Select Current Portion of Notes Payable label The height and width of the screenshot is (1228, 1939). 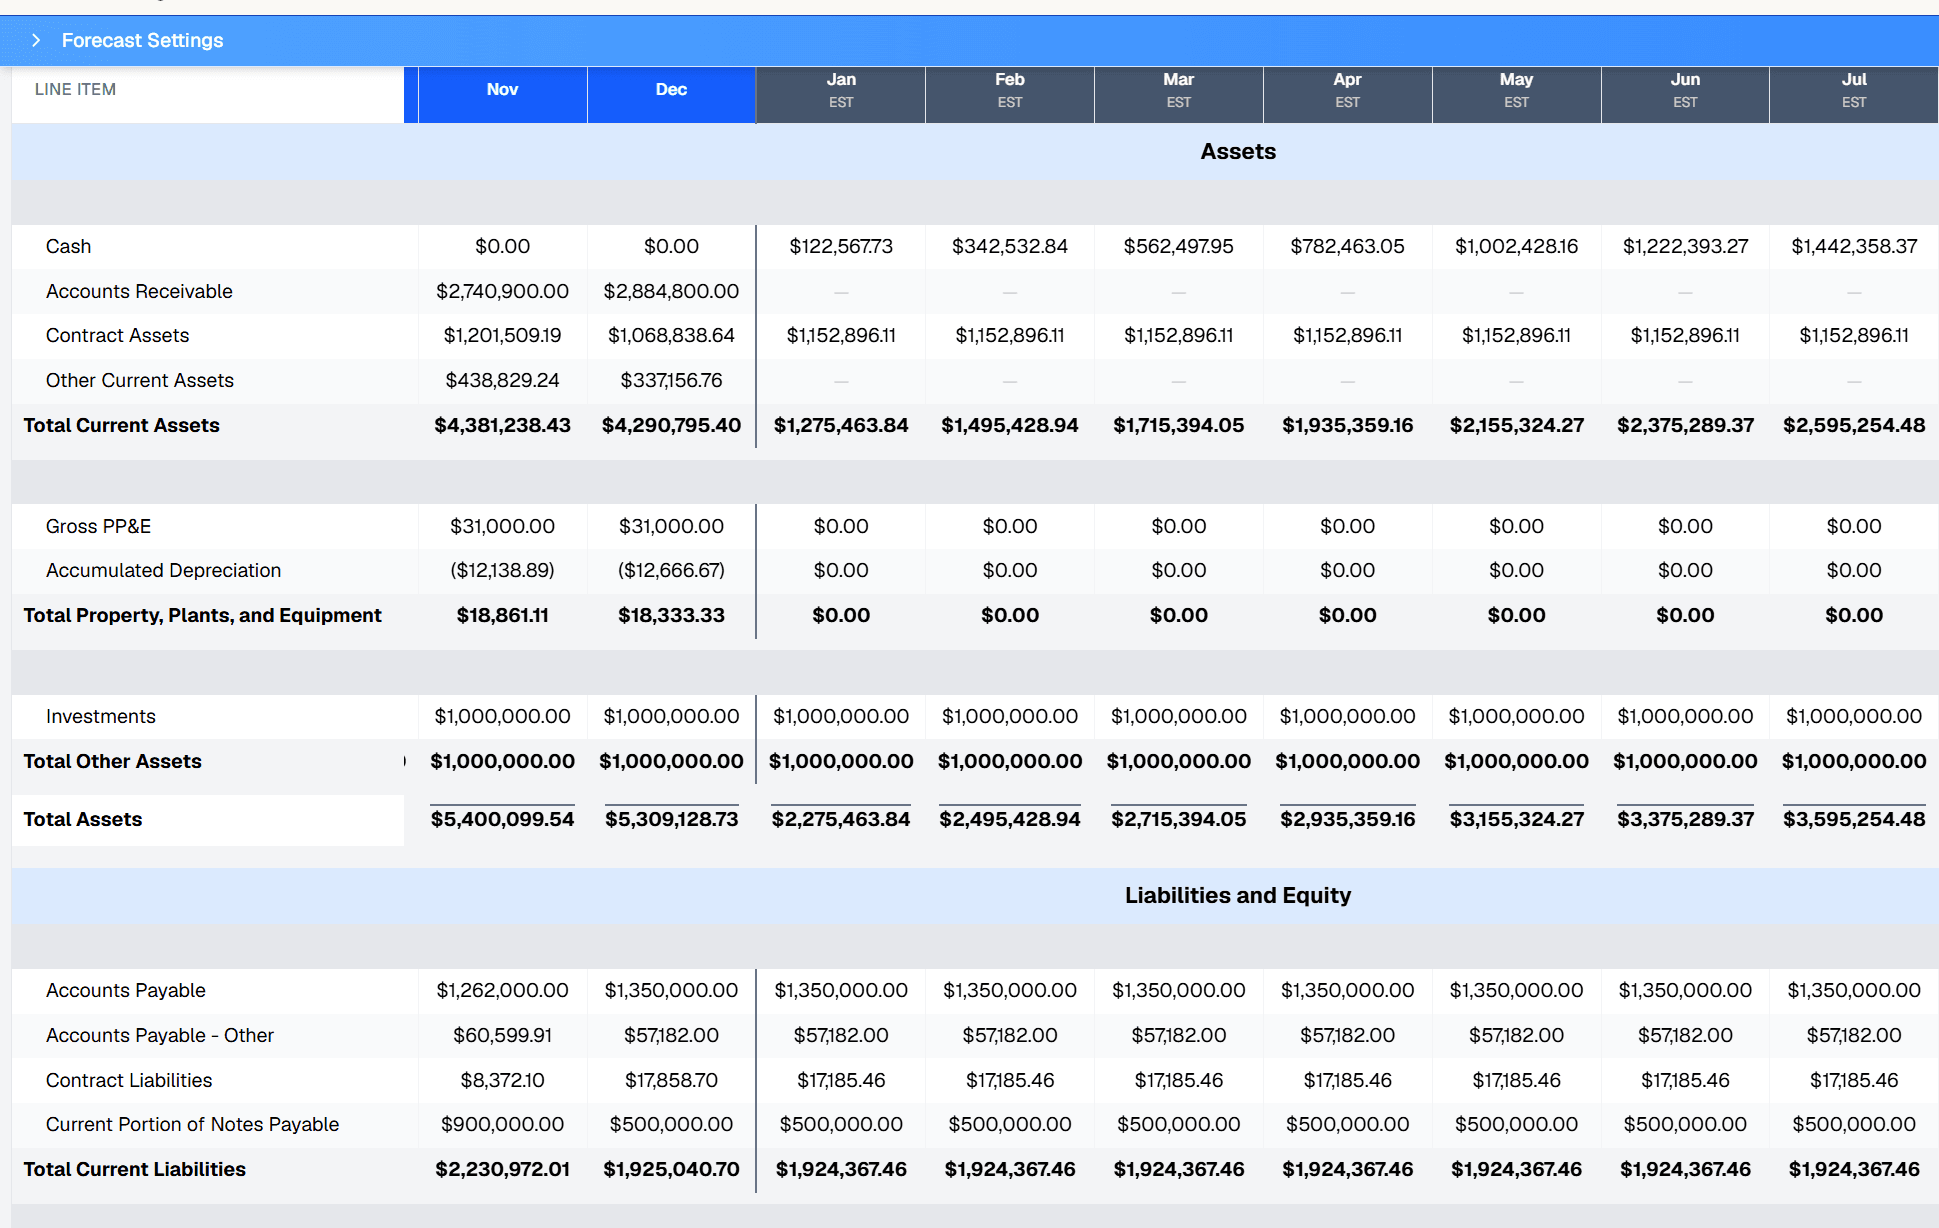192,1124
